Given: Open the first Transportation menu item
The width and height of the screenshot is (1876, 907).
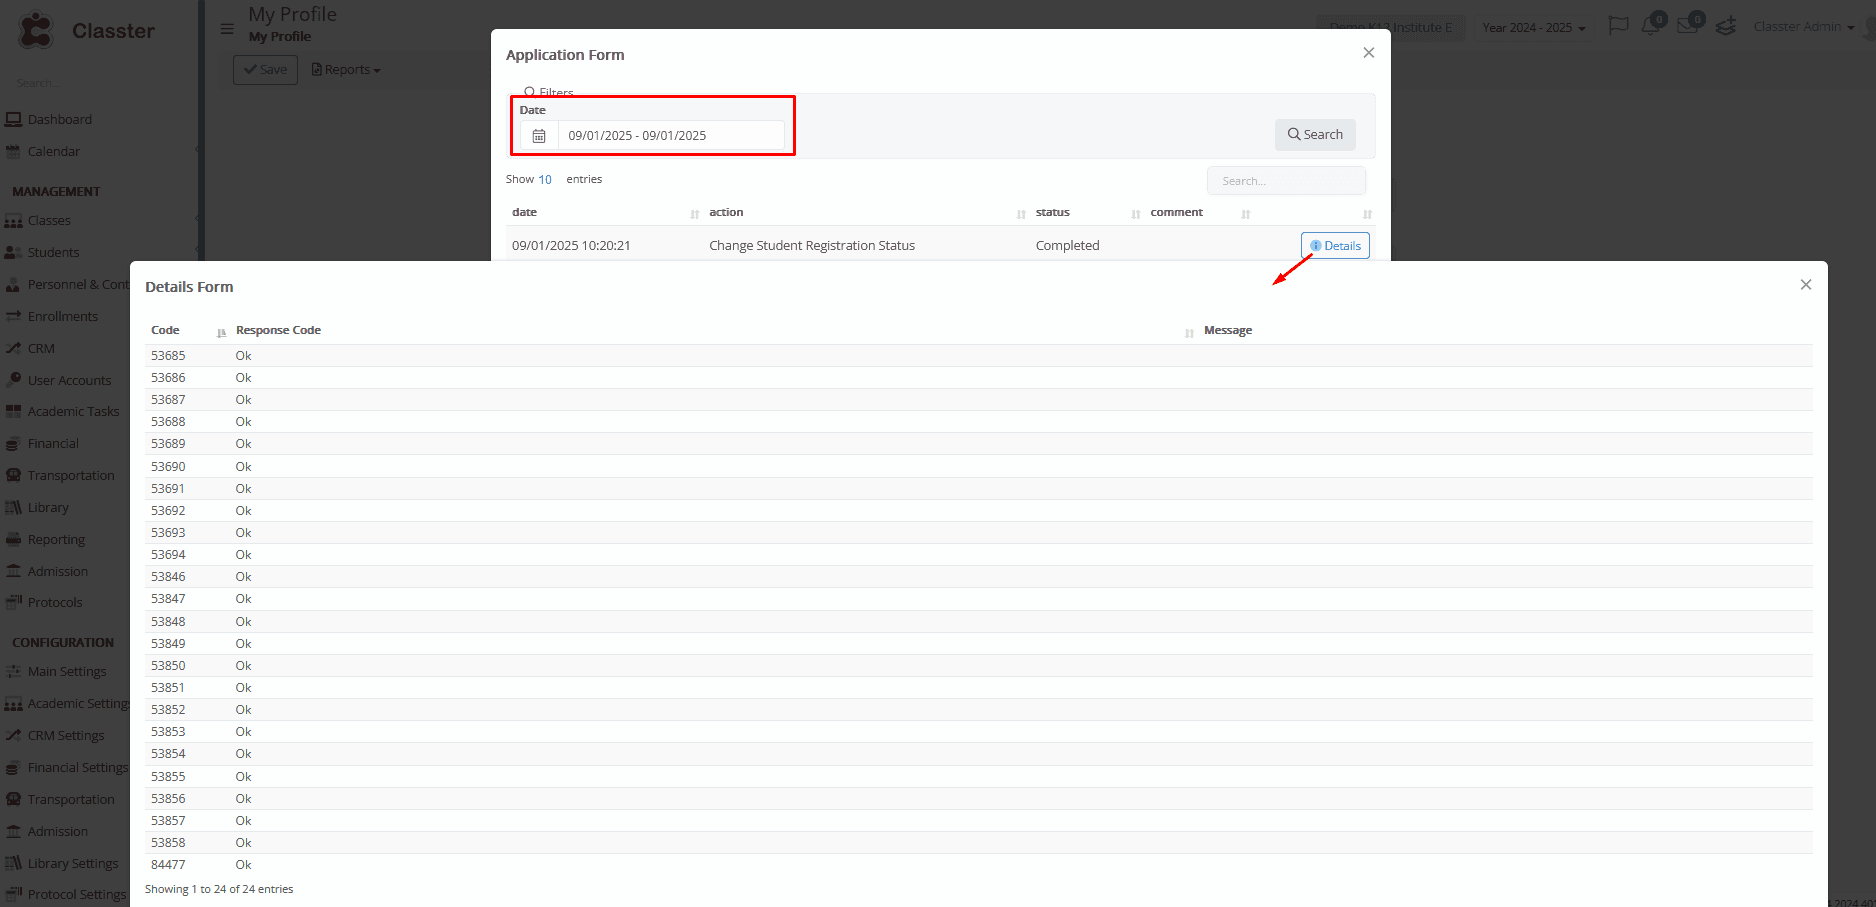Looking at the screenshot, I should (x=71, y=475).
